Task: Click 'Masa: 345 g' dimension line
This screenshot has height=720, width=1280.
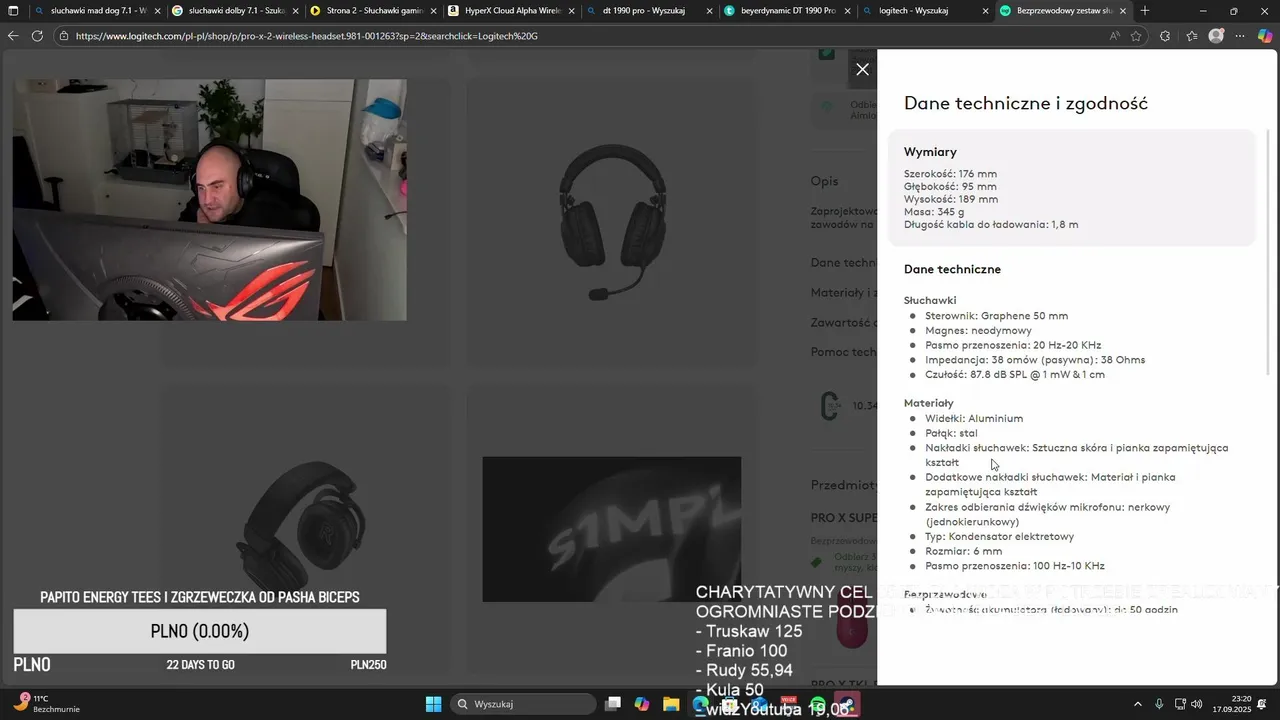Action: pos(934,212)
